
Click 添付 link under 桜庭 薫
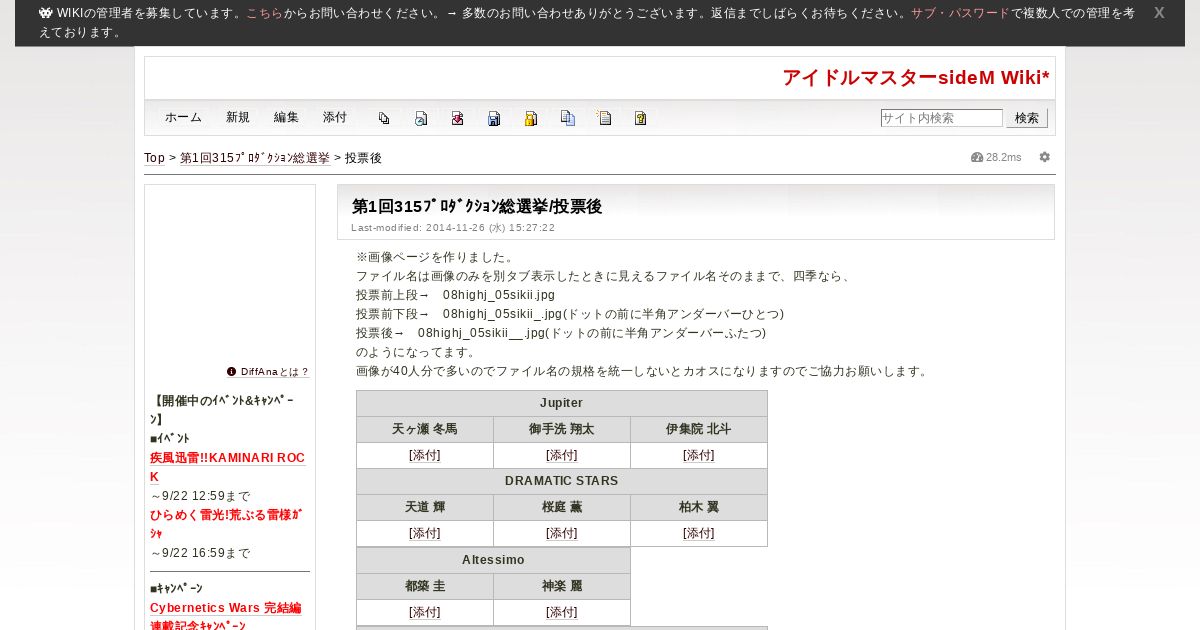coord(562,533)
